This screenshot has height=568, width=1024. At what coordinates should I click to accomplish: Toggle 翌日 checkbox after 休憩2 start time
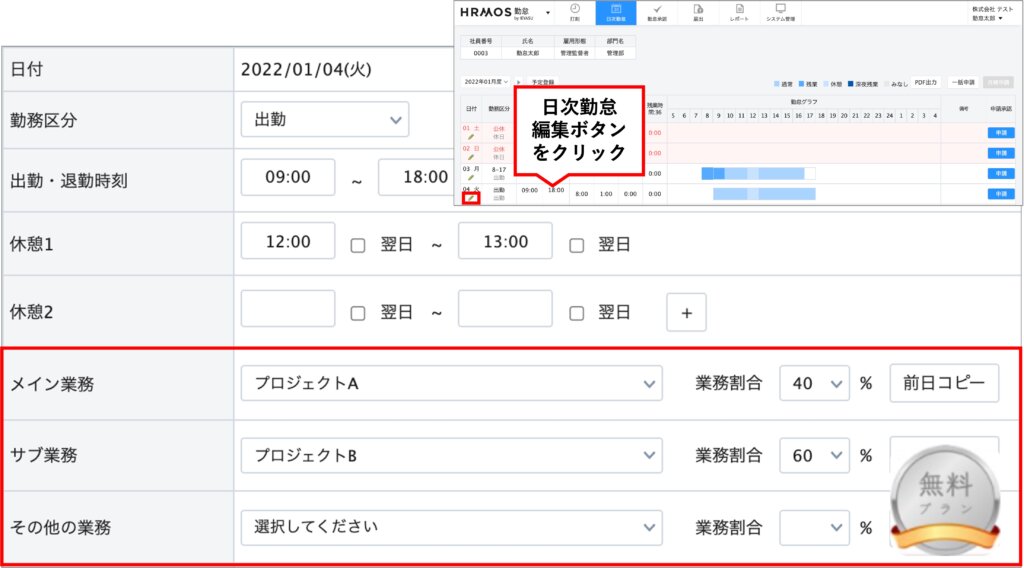coord(358,312)
